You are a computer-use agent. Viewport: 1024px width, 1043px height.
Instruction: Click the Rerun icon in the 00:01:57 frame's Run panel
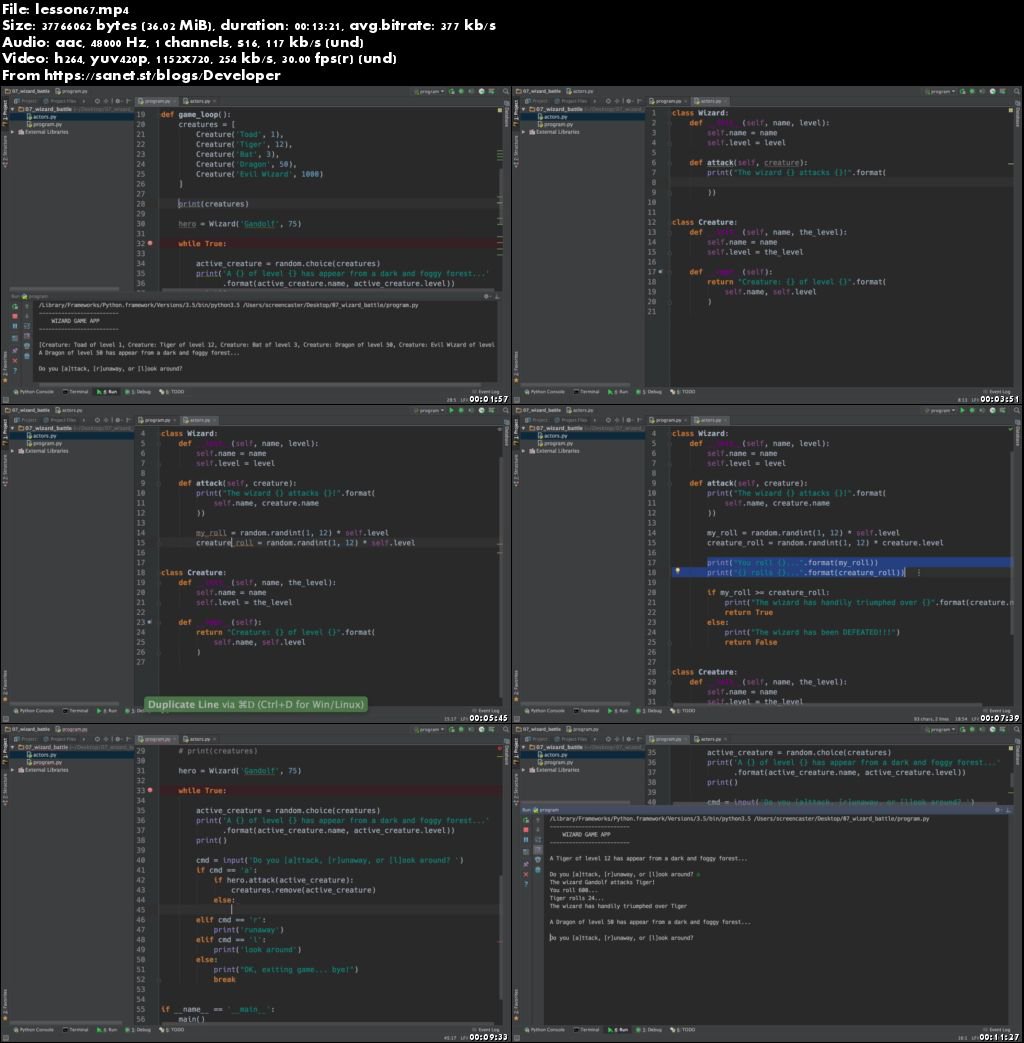click(15, 307)
